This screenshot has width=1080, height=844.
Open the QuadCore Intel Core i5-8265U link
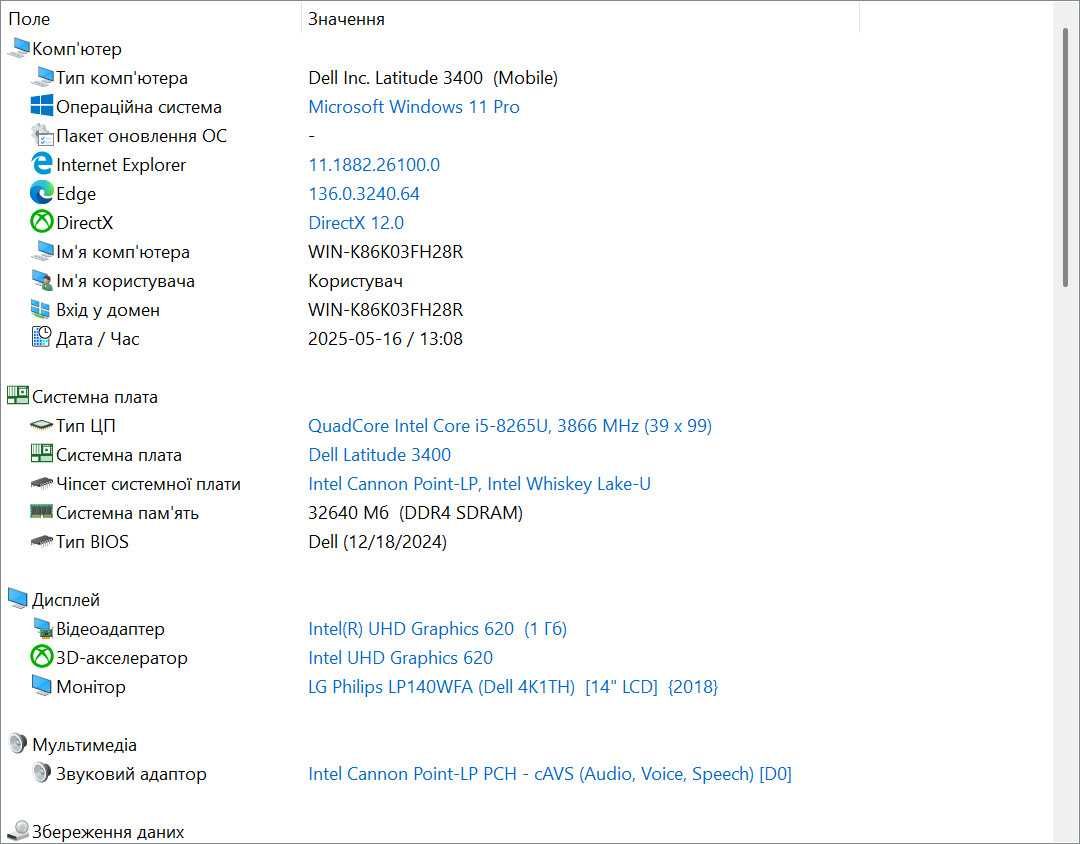[510, 426]
